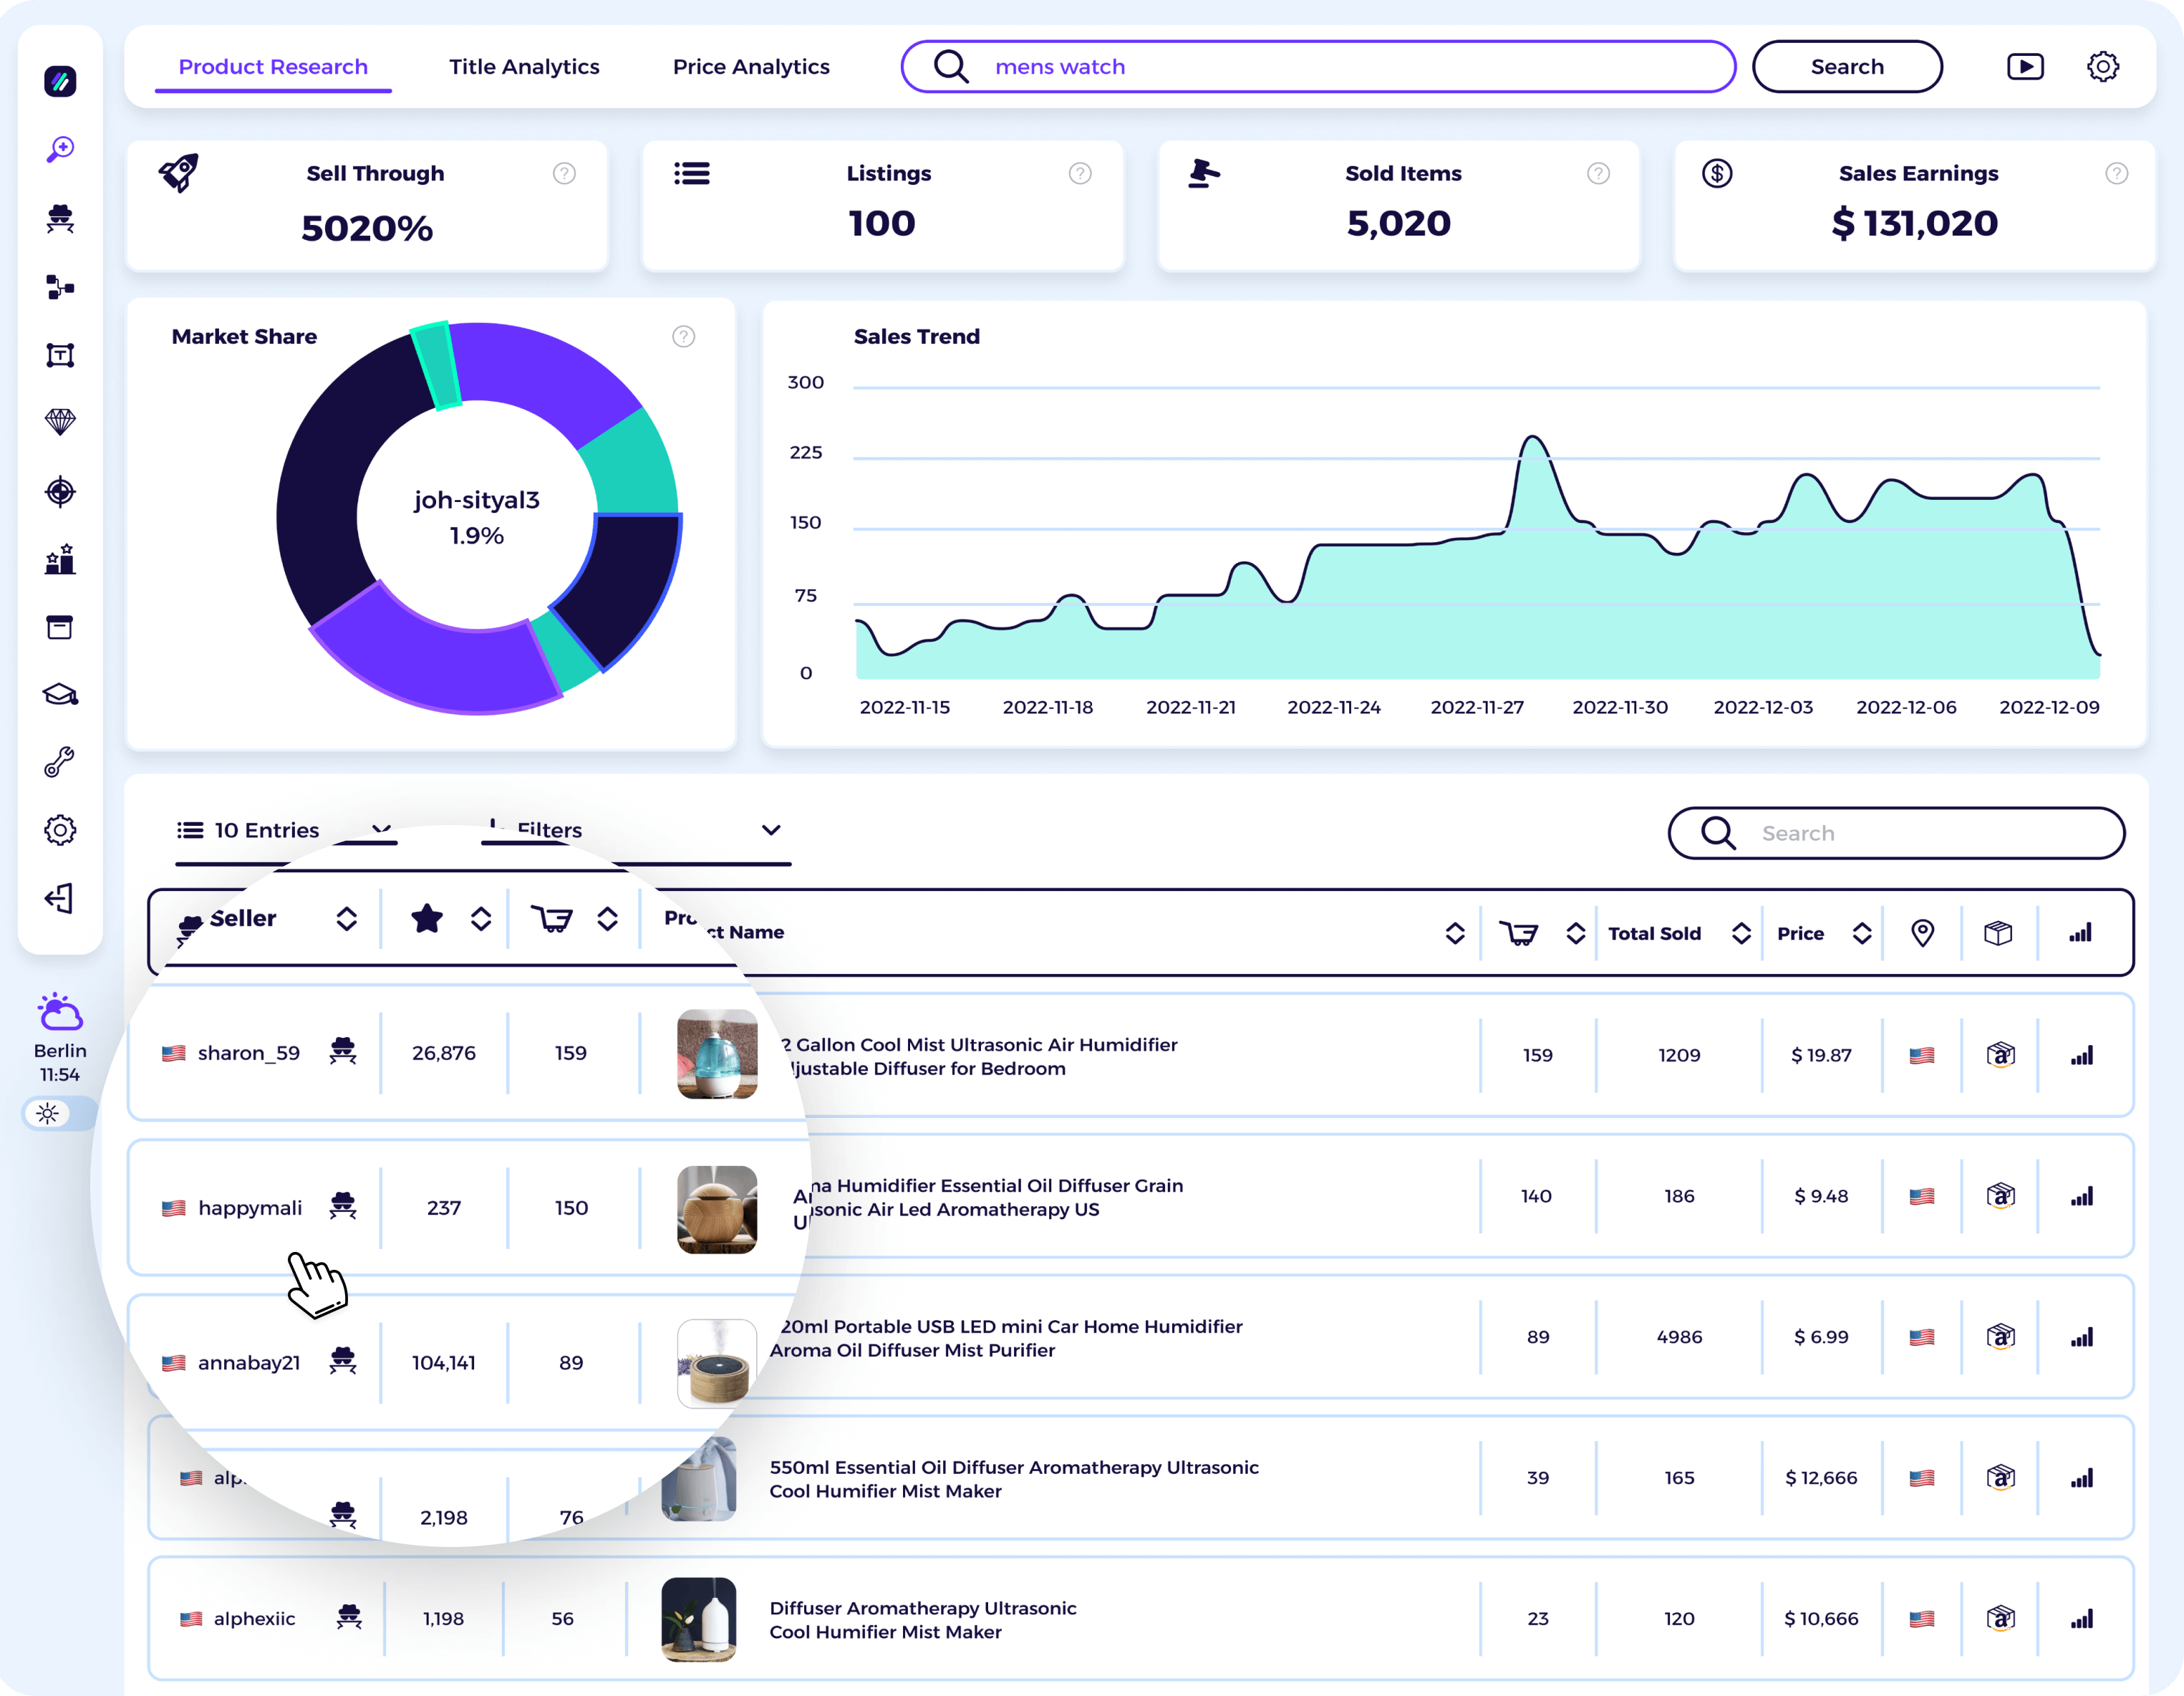Show the Sold Items help tooltip icon
Screen dimensions: 2184x1696
(1598, 174)
